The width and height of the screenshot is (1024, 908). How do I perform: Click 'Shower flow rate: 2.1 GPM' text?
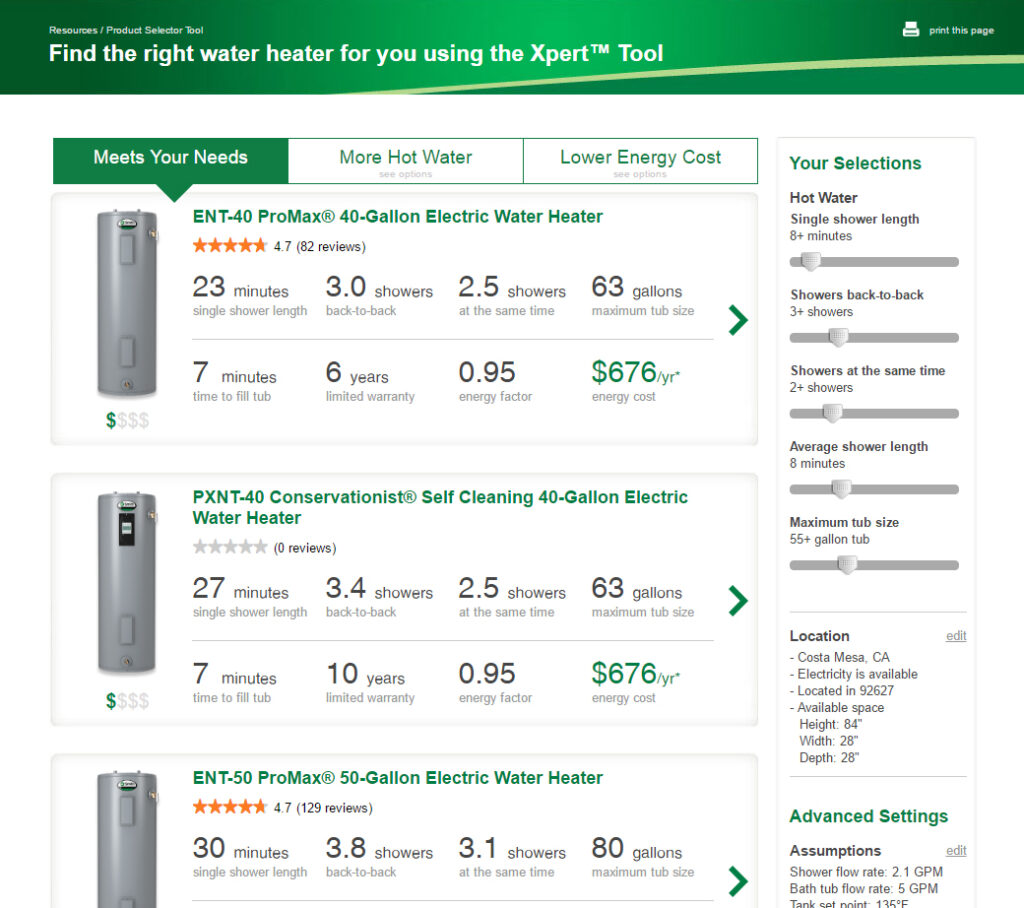pos(866,872)
